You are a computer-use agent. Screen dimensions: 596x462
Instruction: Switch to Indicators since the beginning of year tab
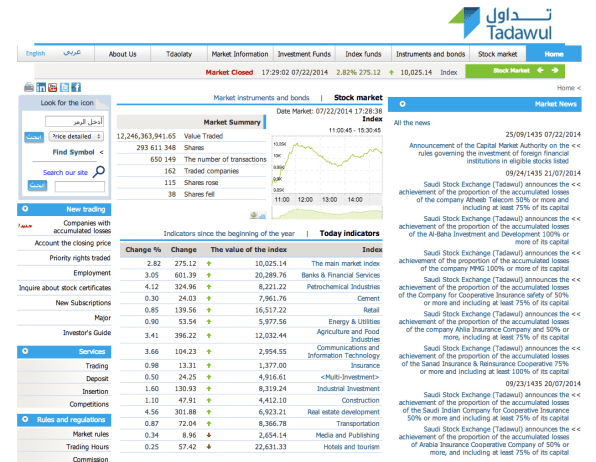point(229,233)
